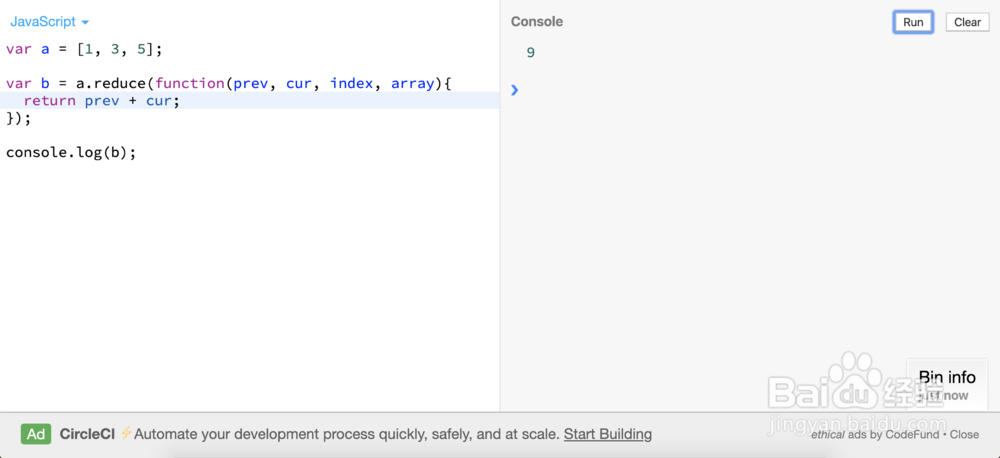Viewport: 1000px width, 458px height.
Task: Select the console output value 9
Action: click(x=530, y=53)
